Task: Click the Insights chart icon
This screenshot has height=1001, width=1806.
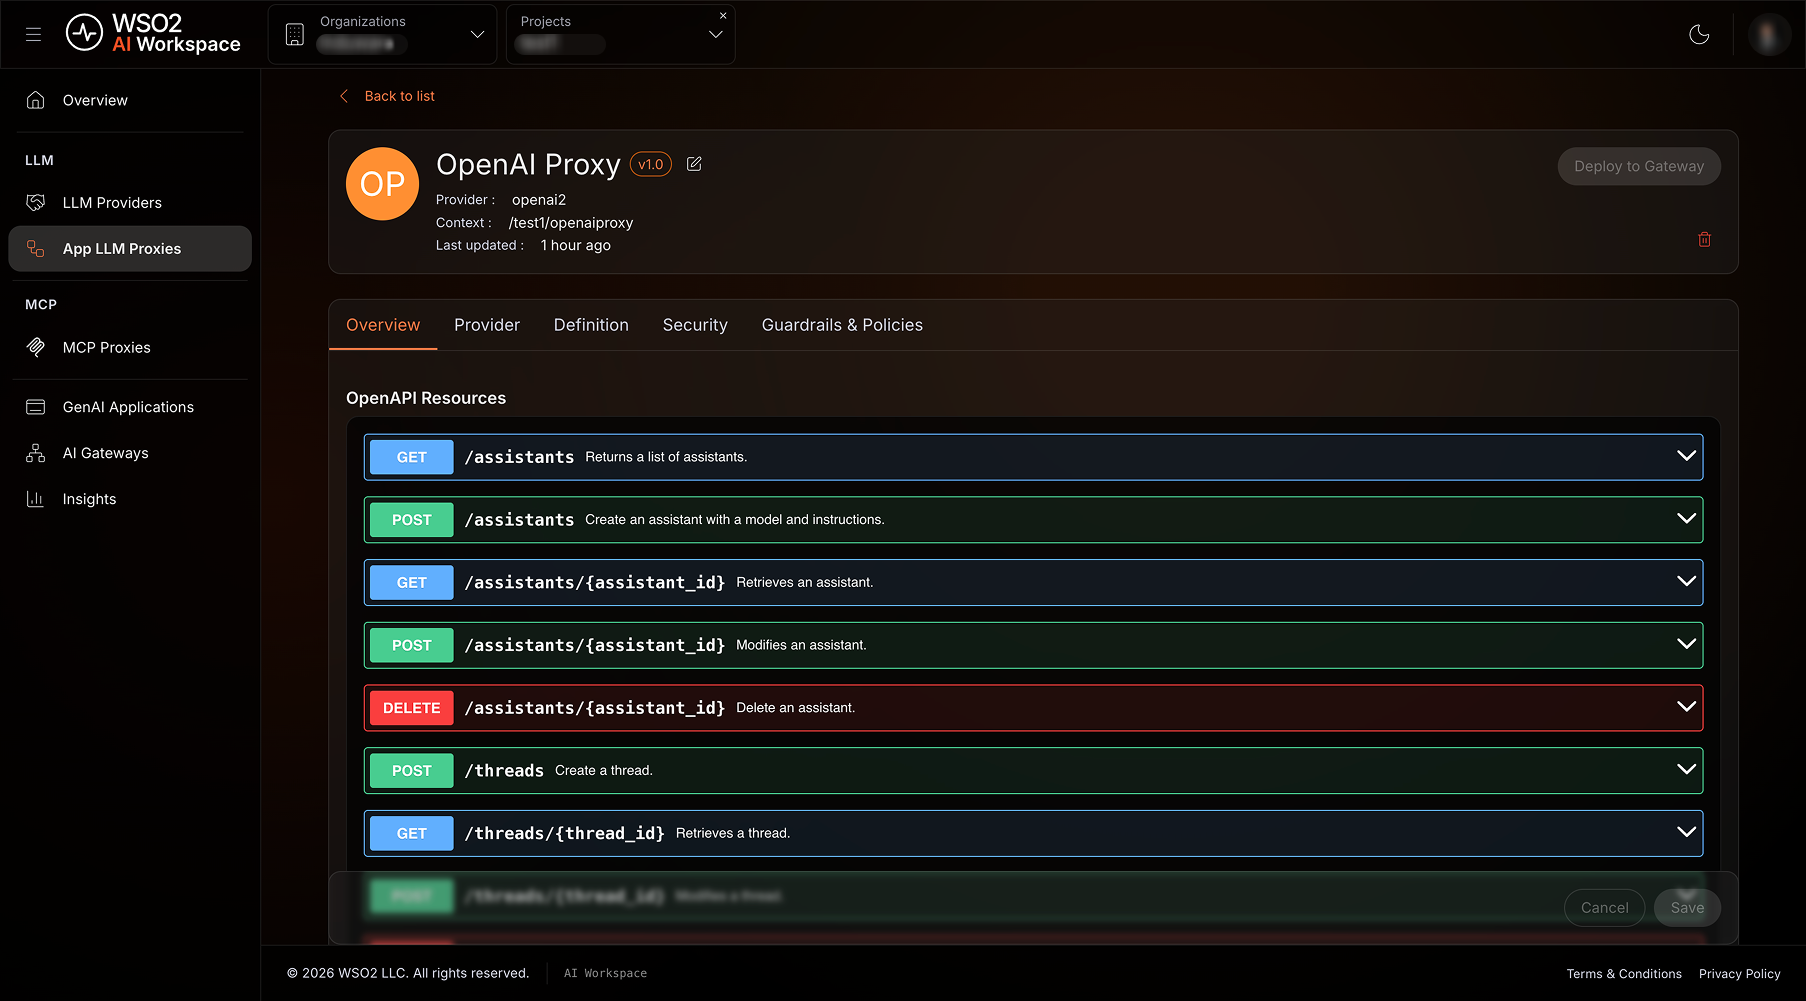Action: 36,499
